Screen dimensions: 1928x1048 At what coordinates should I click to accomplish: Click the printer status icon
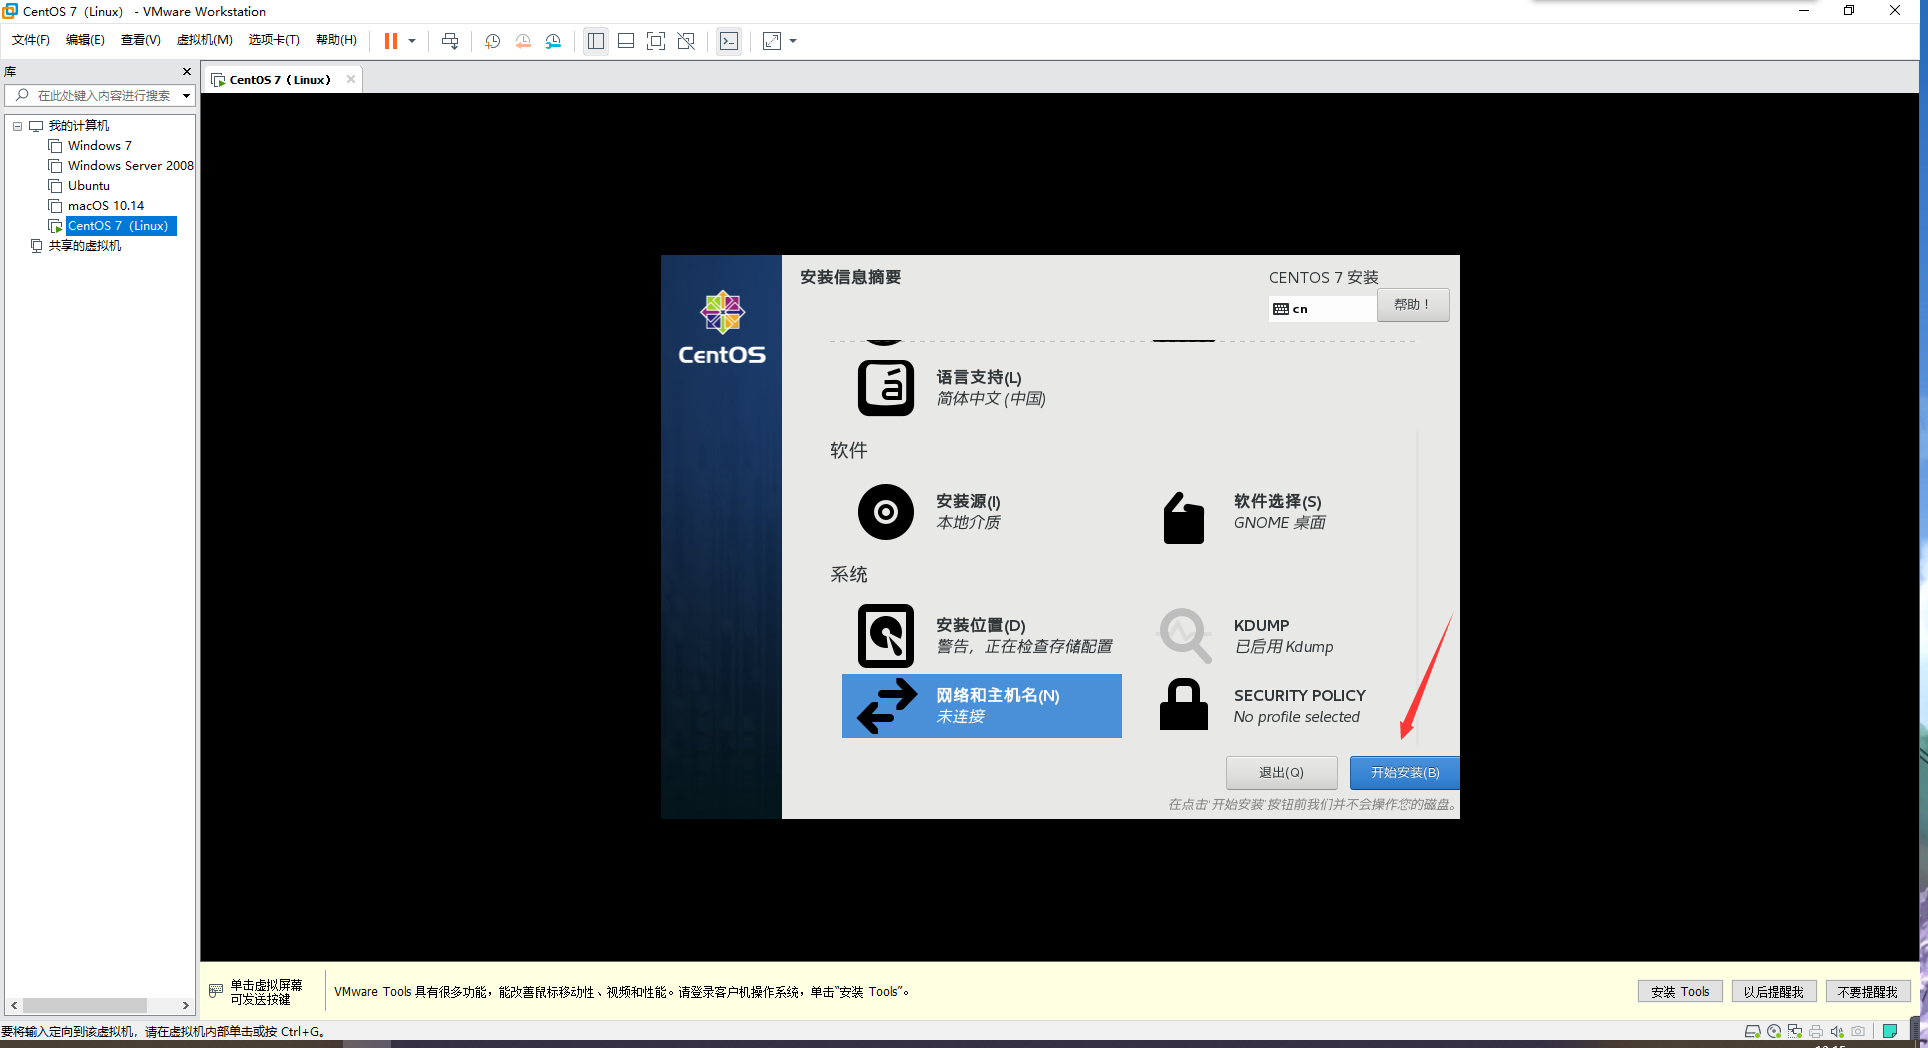coord(1816,1032)
